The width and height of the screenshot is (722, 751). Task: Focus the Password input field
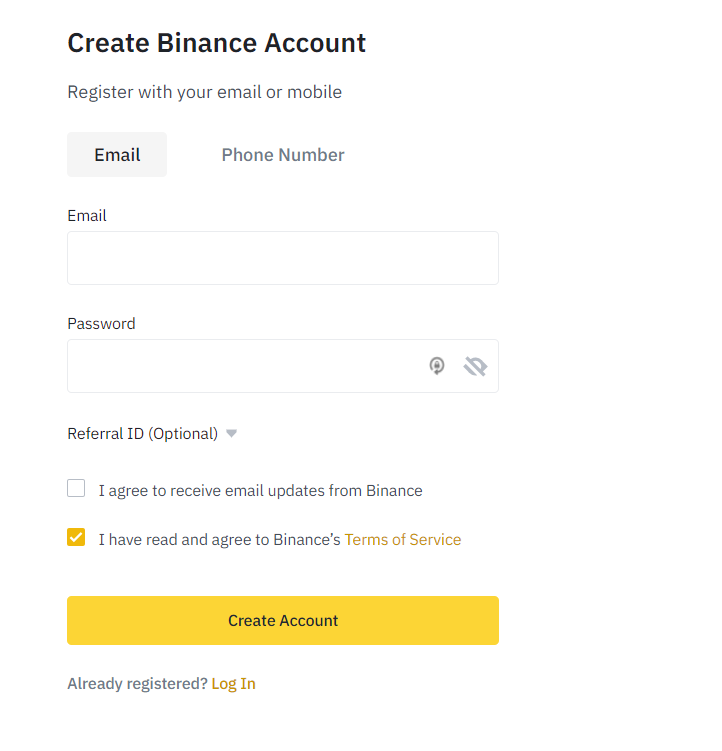tap(240, 366)
